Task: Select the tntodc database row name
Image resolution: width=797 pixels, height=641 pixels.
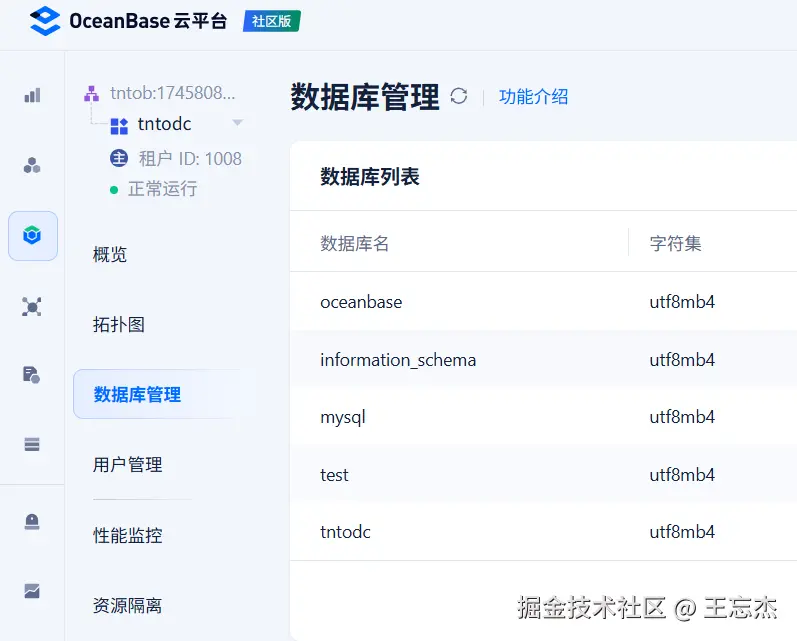Action: 345,532
